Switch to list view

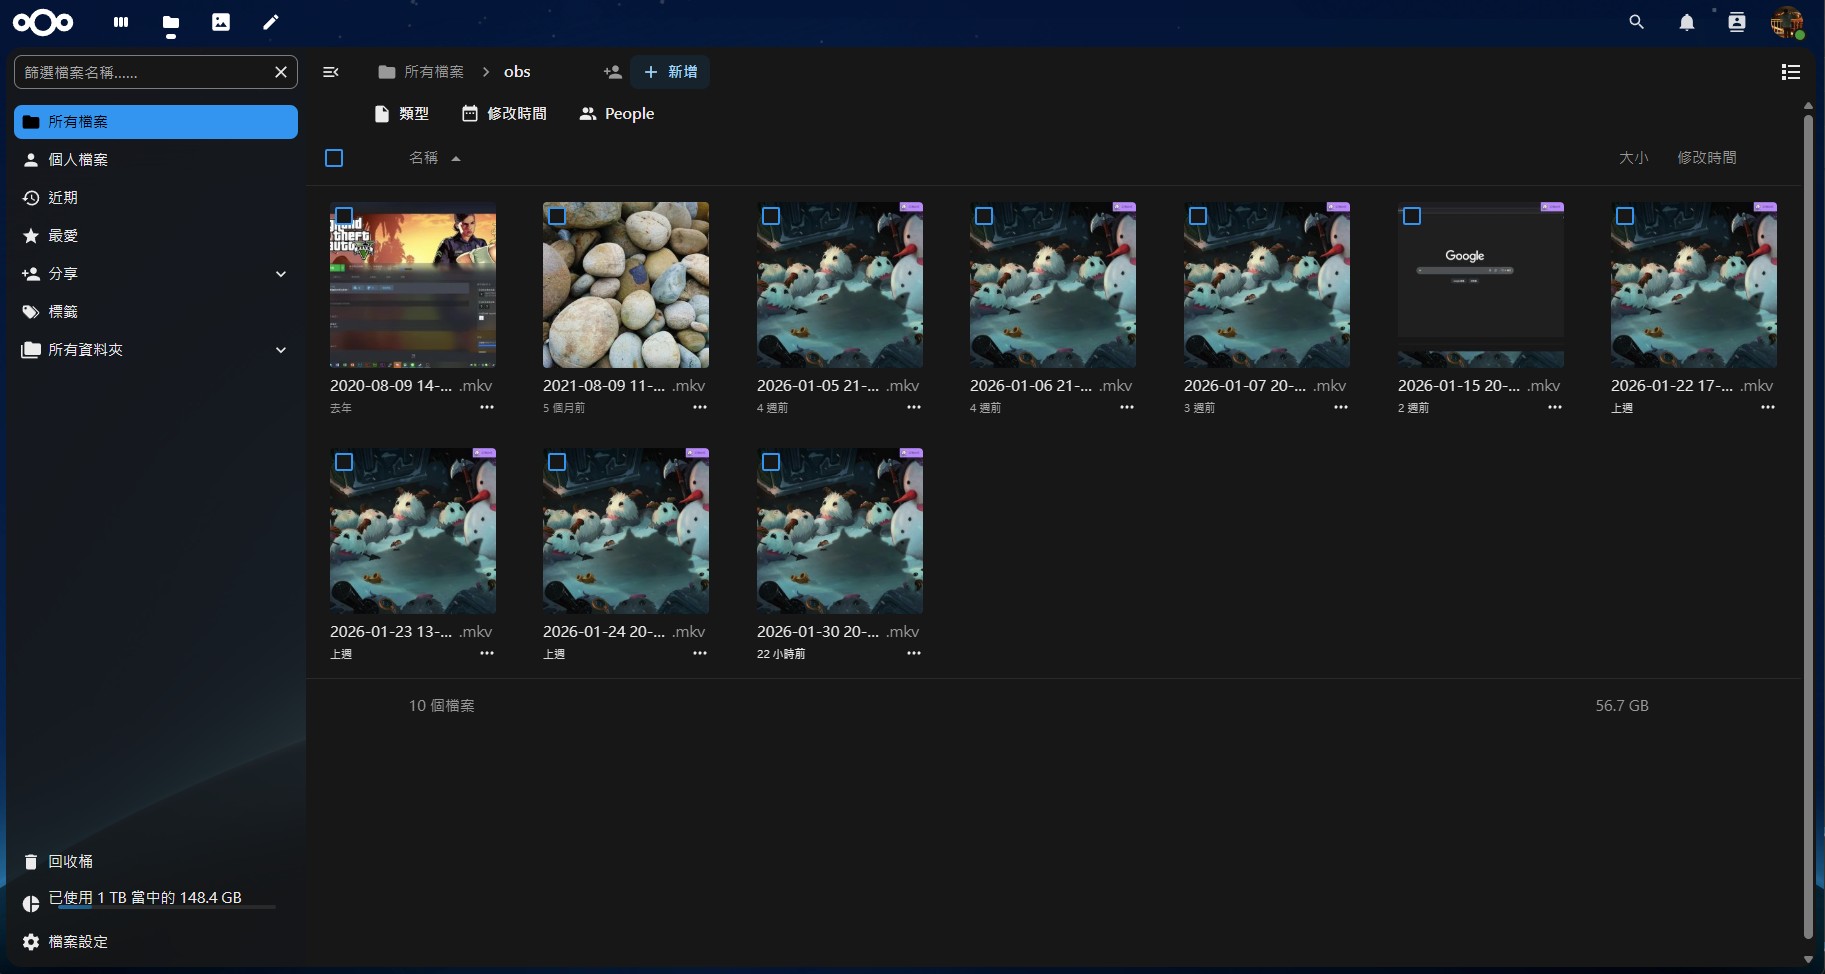click(1791, 72)
